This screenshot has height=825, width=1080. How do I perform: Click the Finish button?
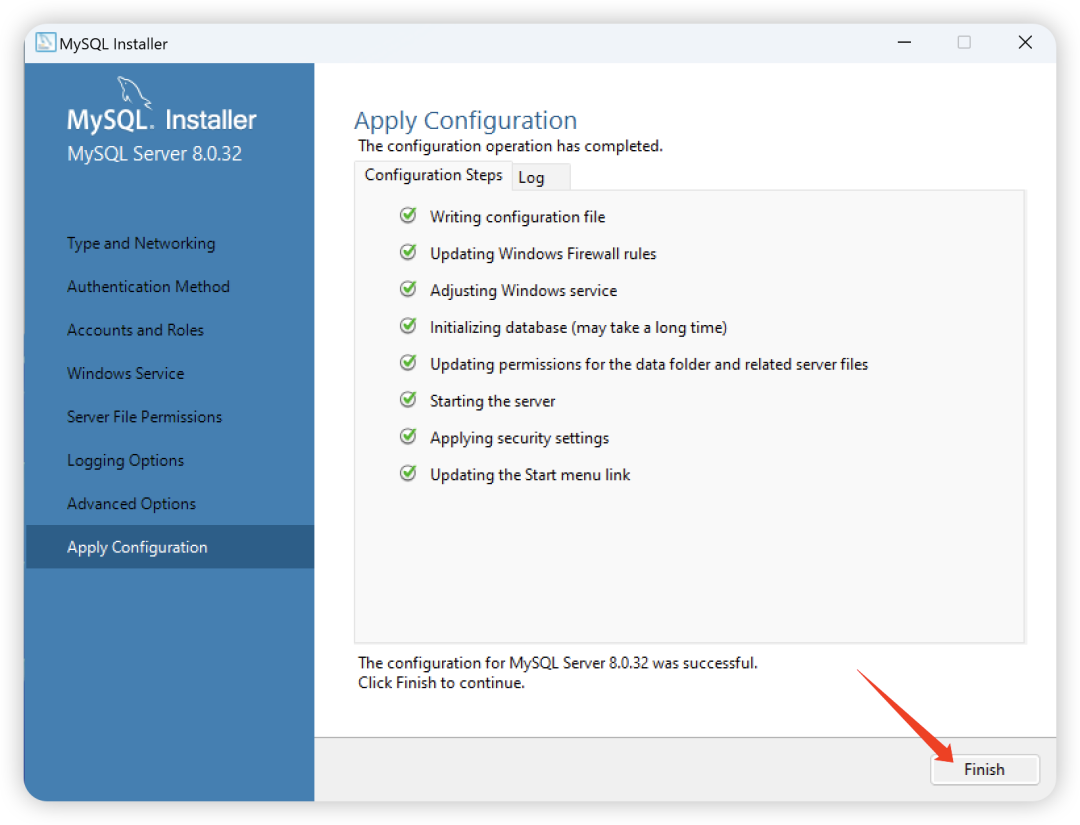tap(984, 769)
